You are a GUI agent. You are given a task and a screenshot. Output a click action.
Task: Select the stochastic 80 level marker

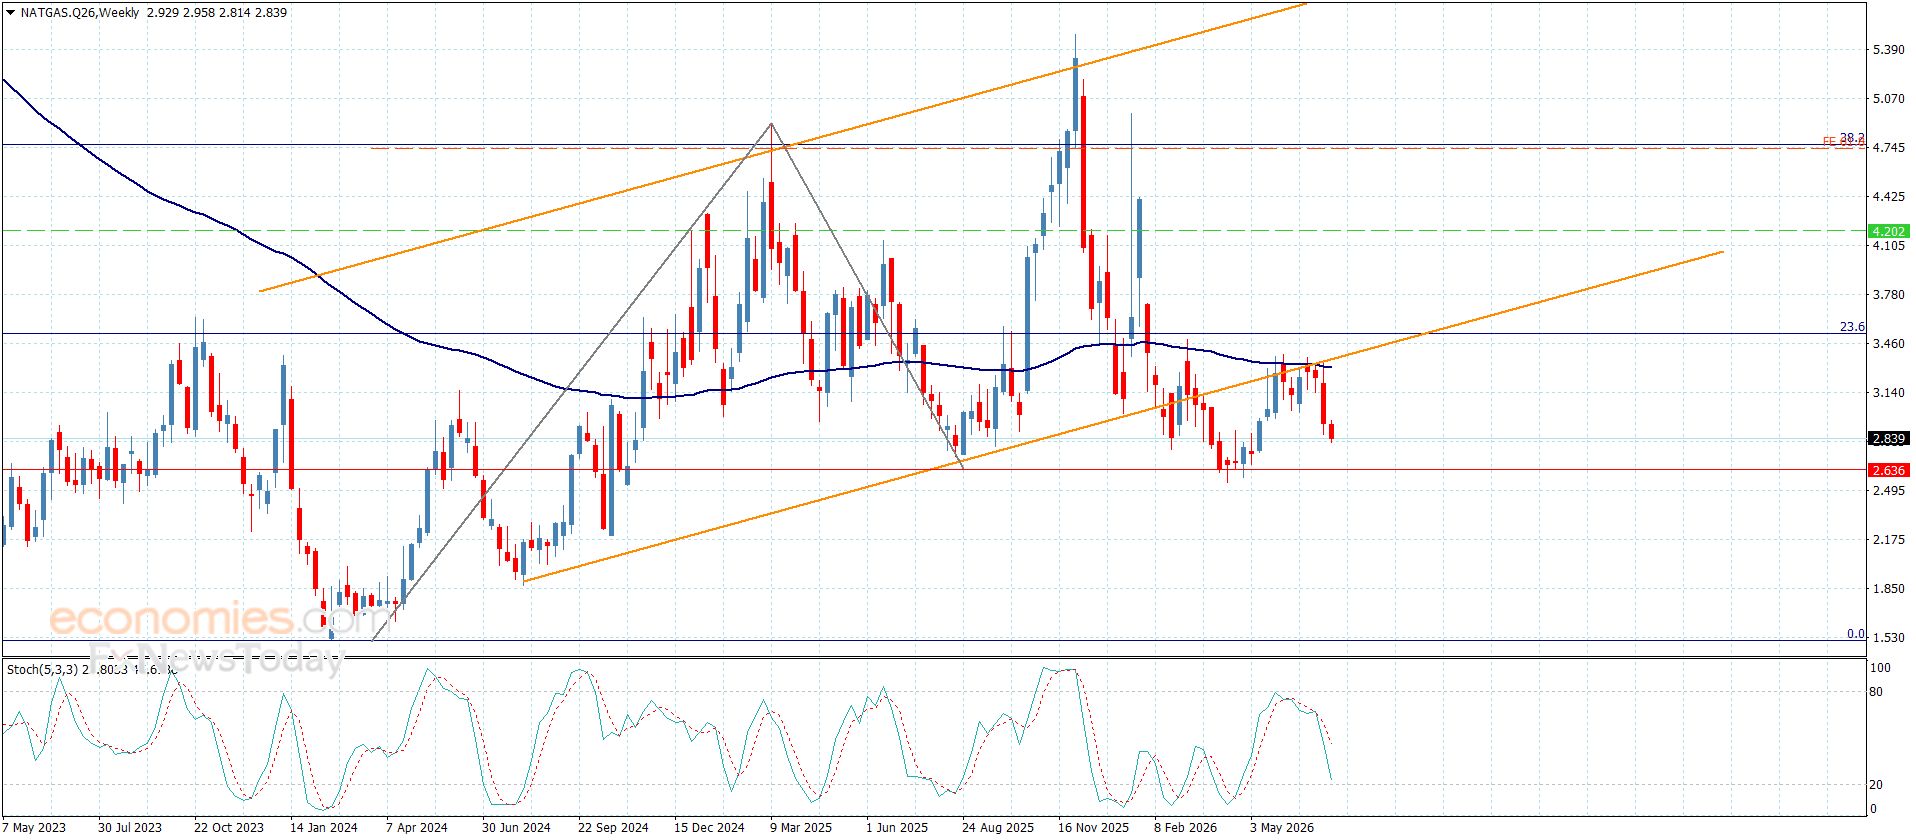(x=1876, y=691)
